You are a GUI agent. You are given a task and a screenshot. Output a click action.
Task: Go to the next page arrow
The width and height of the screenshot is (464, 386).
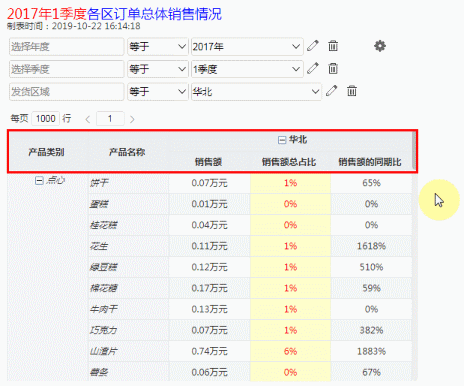pos(132,119)
